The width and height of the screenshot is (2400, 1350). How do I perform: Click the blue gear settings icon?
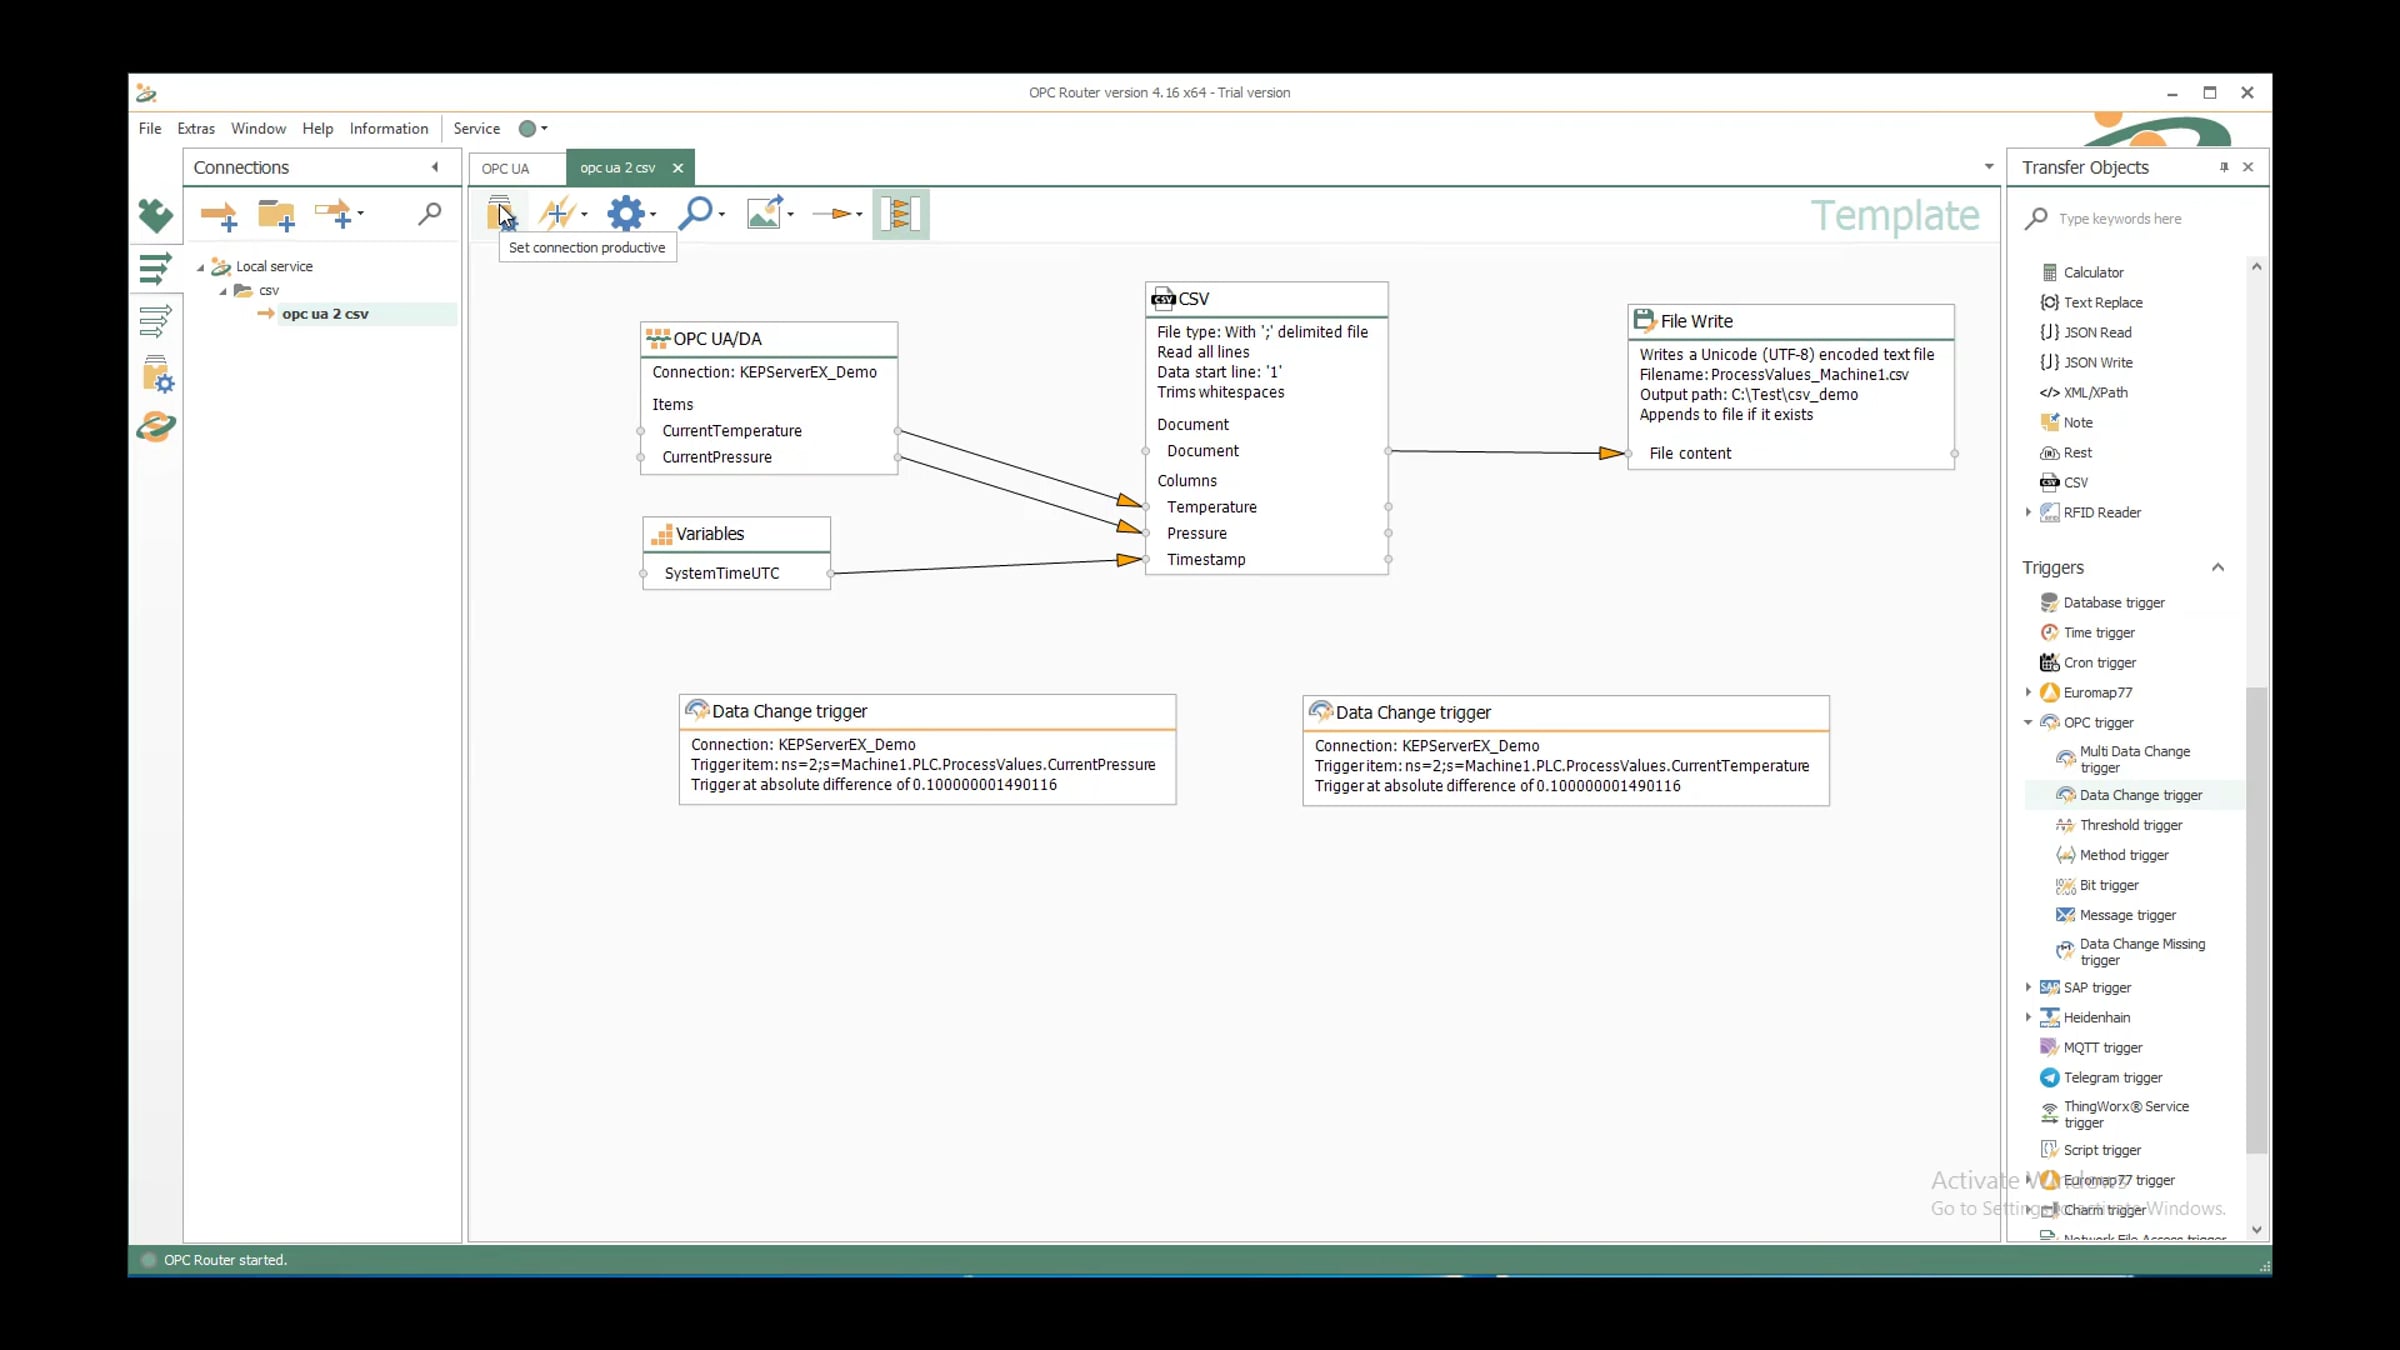click(626, 213)
